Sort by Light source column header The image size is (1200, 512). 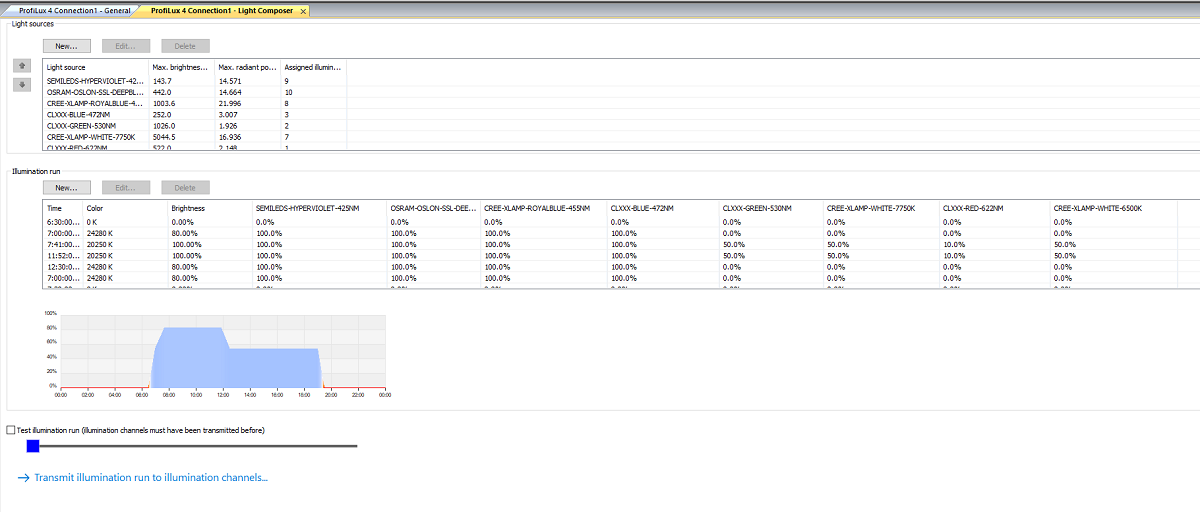(x=96, y=67)
